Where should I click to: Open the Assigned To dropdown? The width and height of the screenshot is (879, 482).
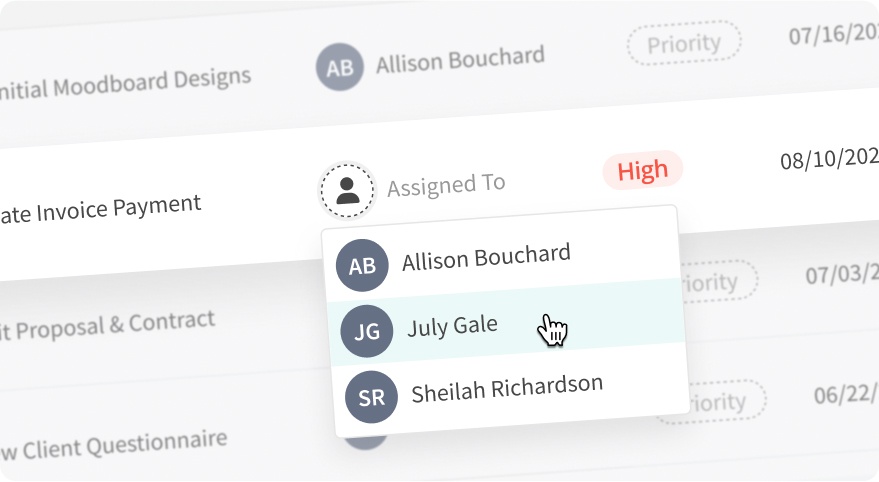[446, 185]
